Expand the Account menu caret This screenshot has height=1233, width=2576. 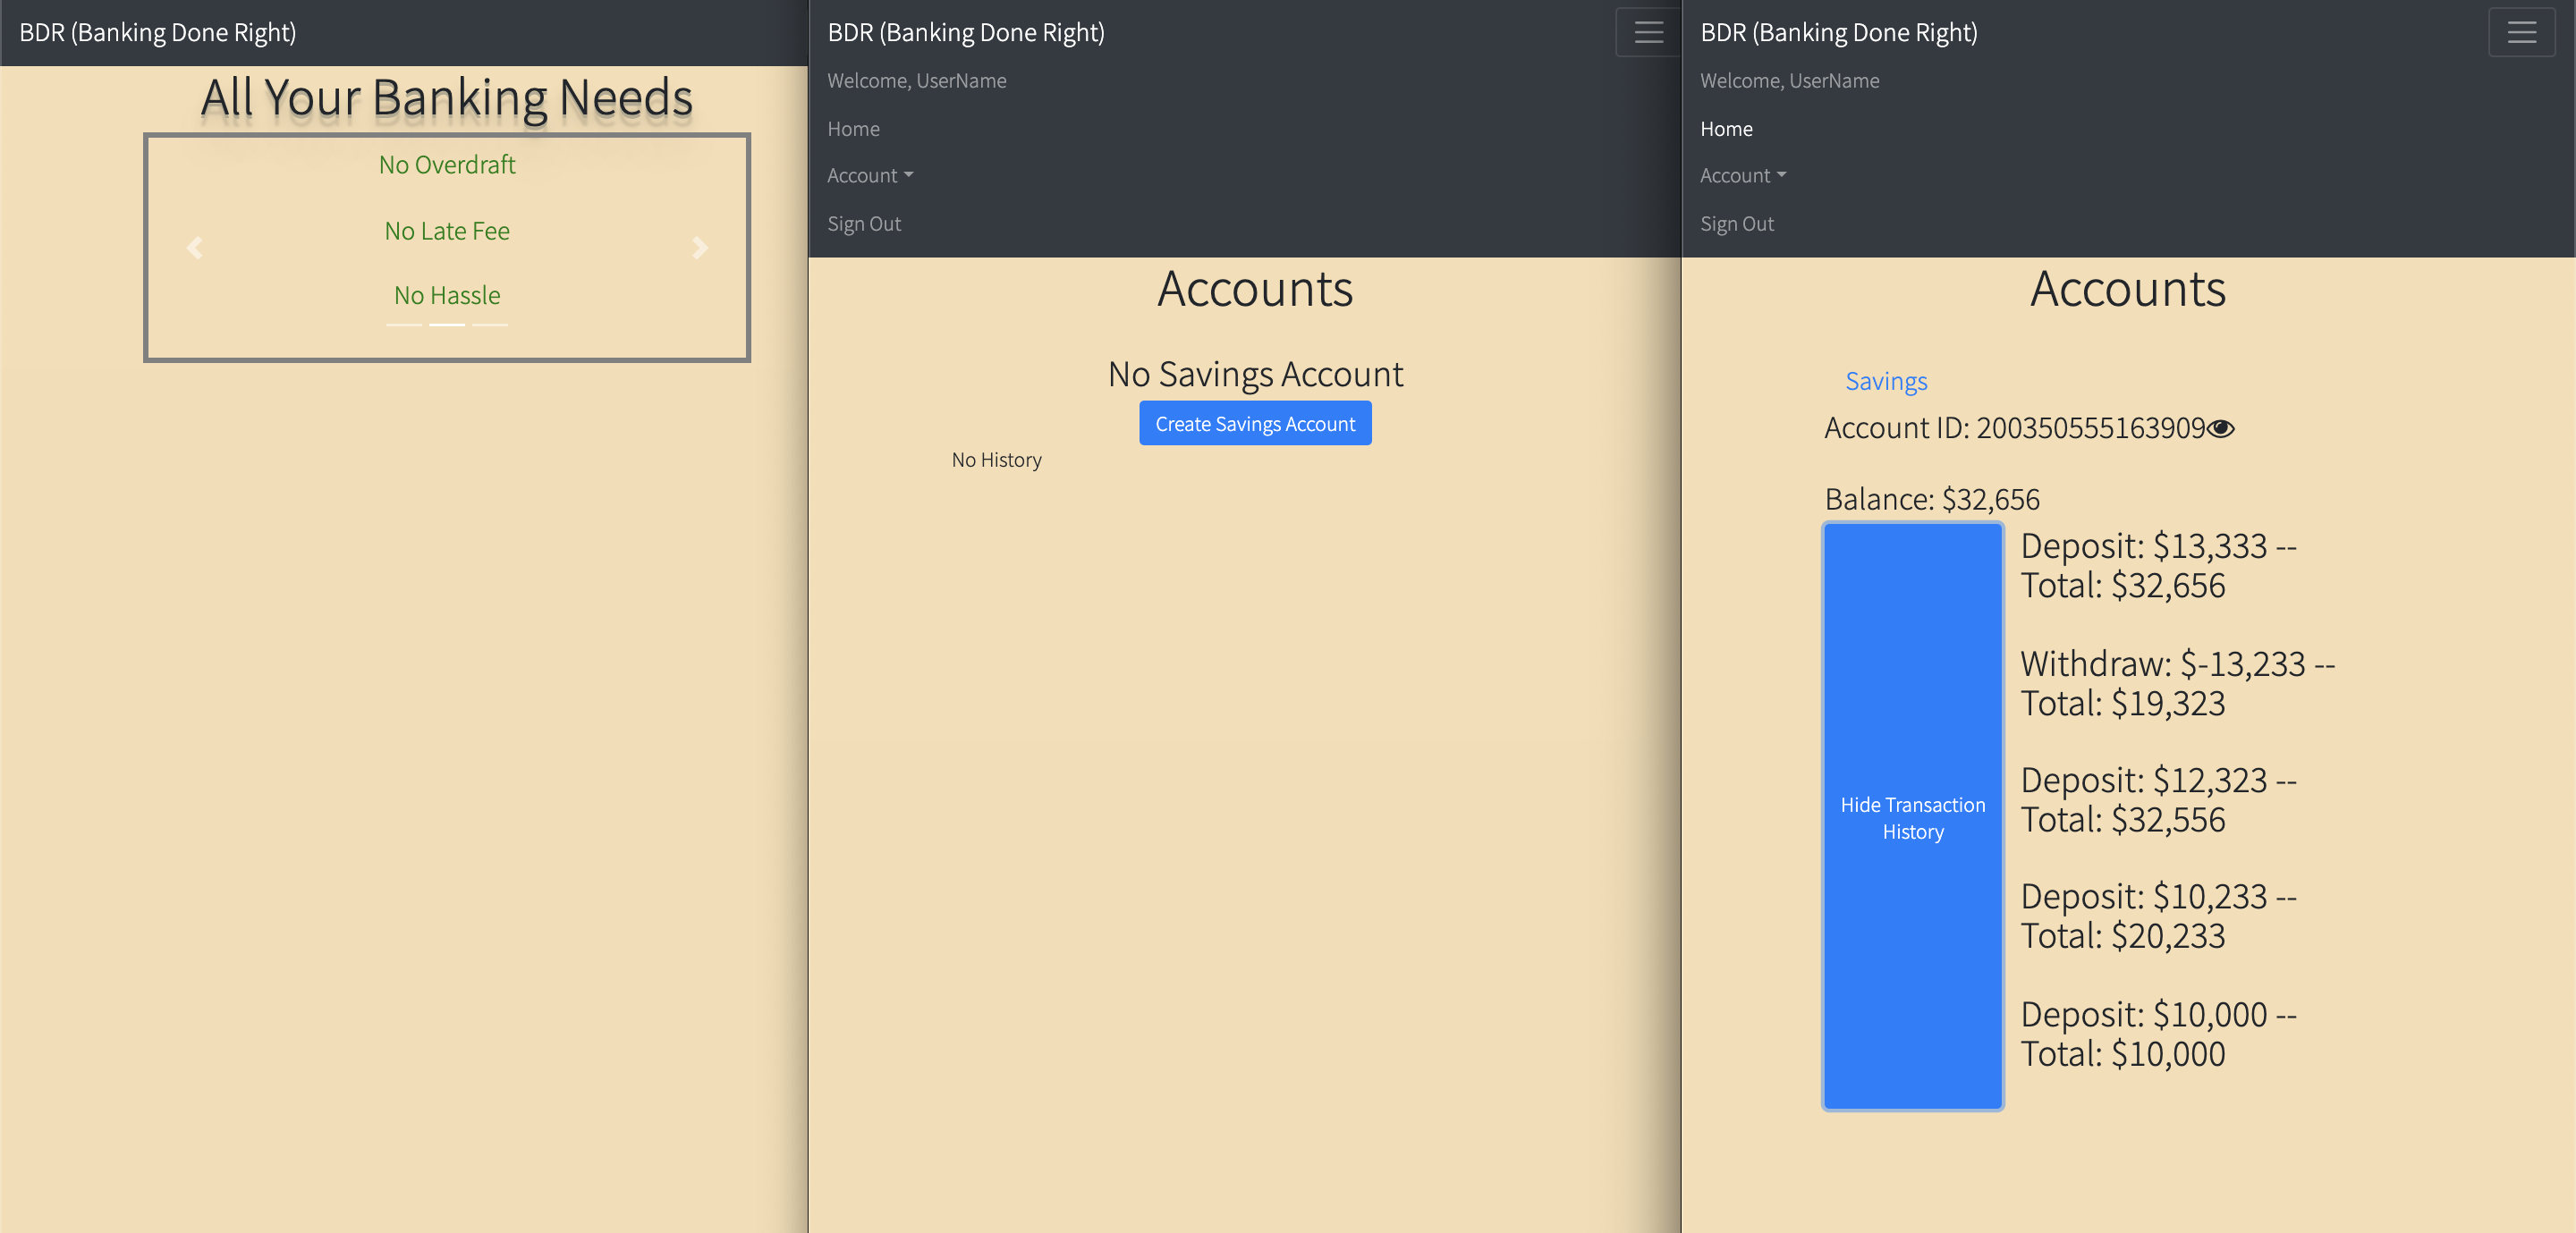coord(908,175)
